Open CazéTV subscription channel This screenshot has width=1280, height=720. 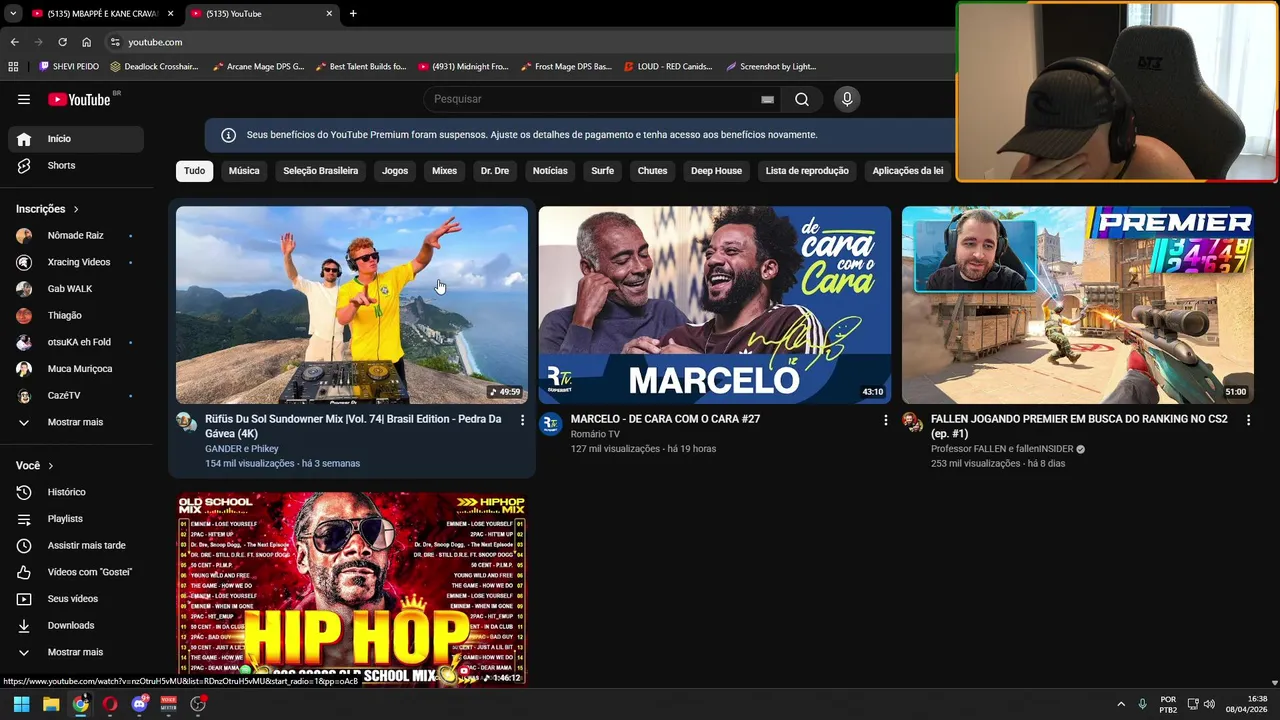pos(76,395)
